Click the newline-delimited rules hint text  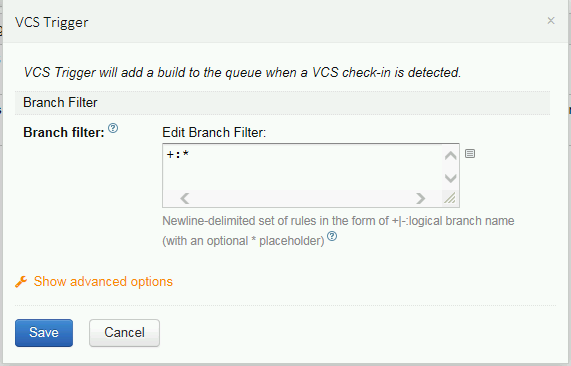pos(338,231)
